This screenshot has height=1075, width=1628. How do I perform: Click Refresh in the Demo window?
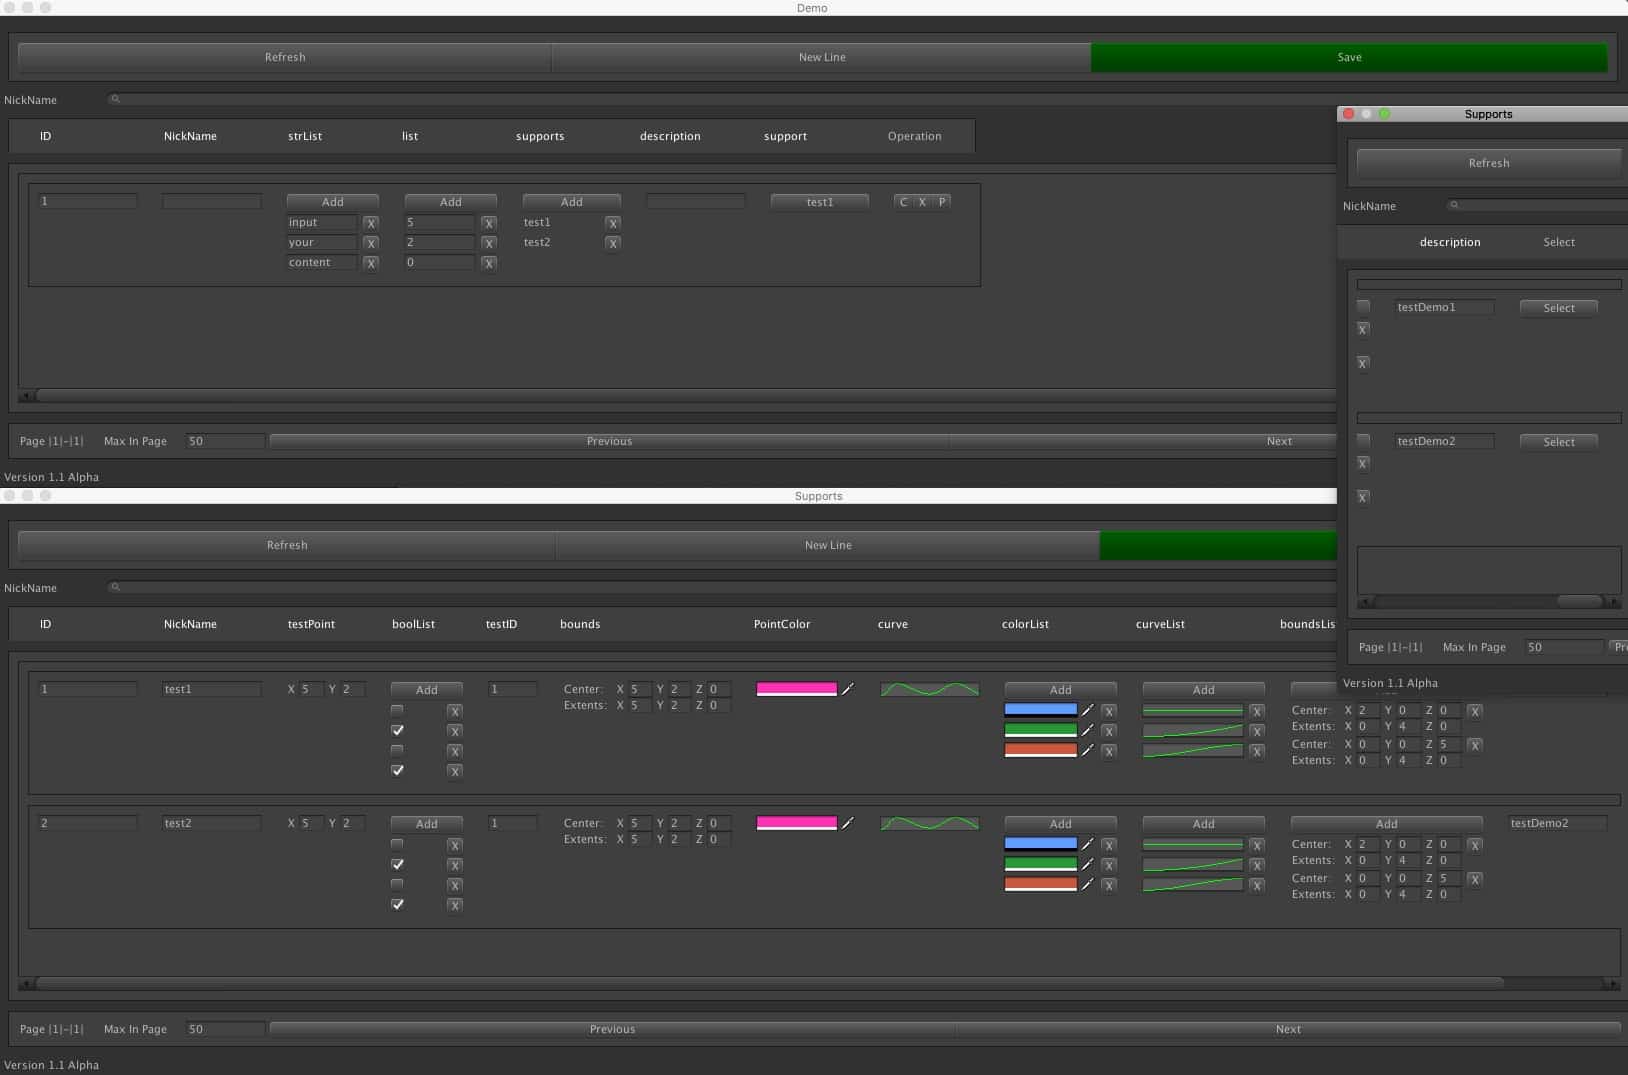pos(285,57)
